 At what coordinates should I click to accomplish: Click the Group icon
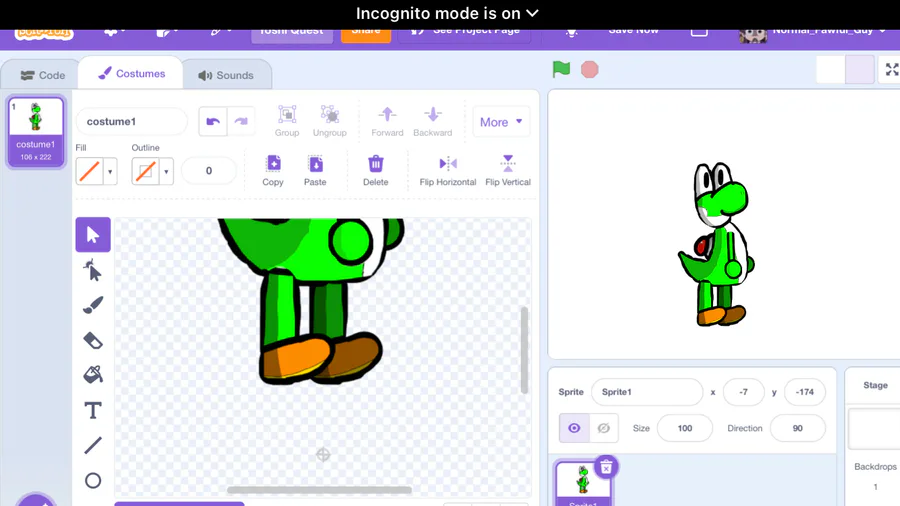(287, 121)
